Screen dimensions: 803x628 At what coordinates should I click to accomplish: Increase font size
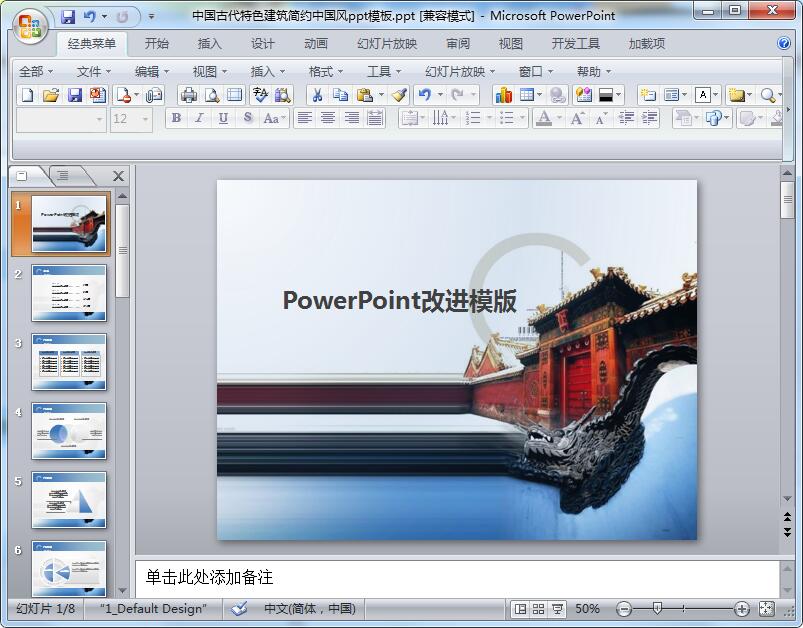[x=578, y=119]
